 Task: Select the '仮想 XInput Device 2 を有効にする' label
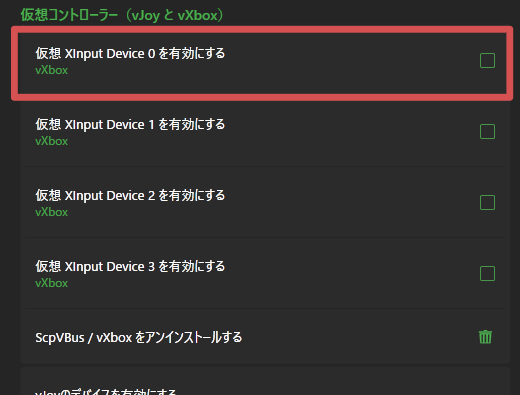(130, 195)
